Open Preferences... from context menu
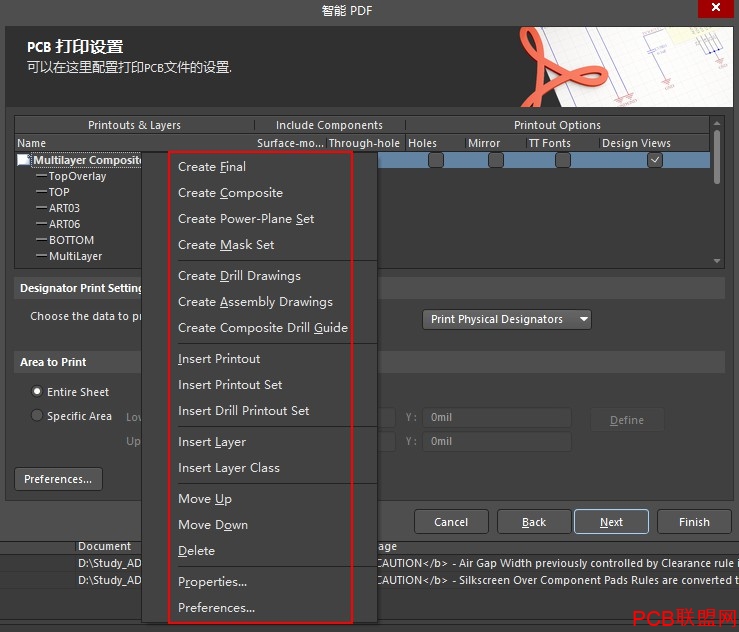Screen dimensions: 739x632 [216, 607]
